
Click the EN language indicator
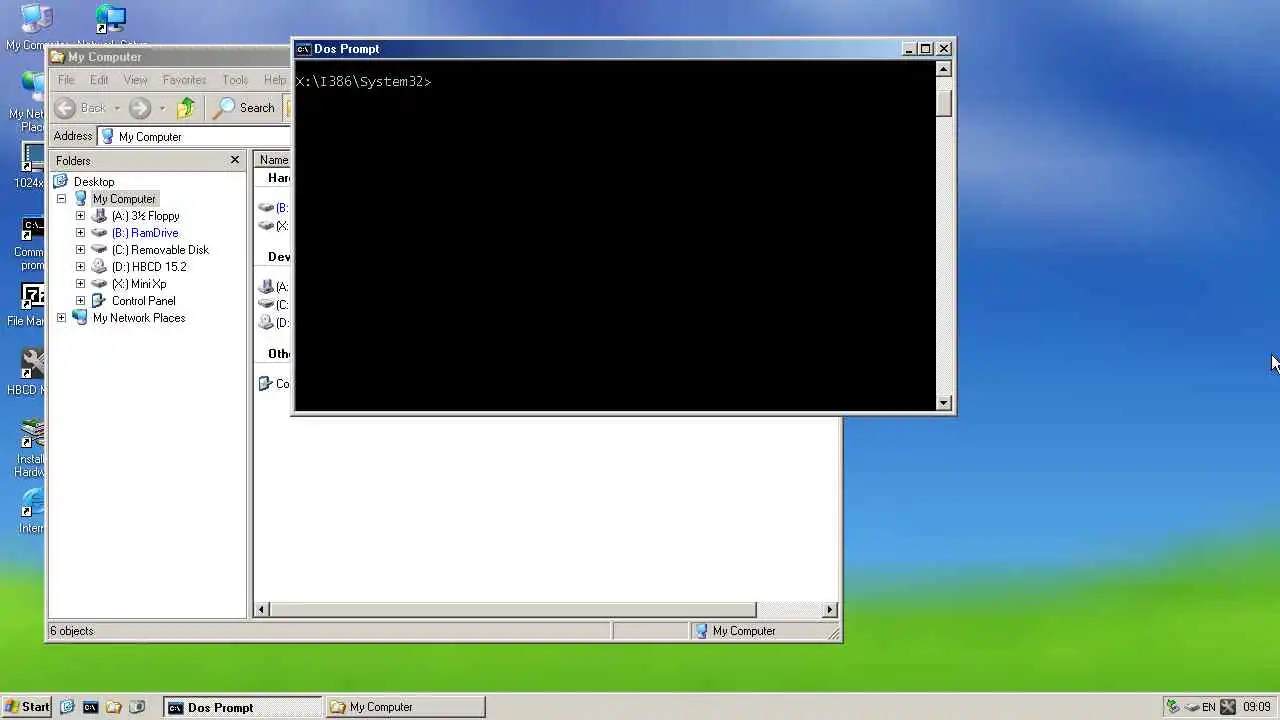click(1209, 707)
